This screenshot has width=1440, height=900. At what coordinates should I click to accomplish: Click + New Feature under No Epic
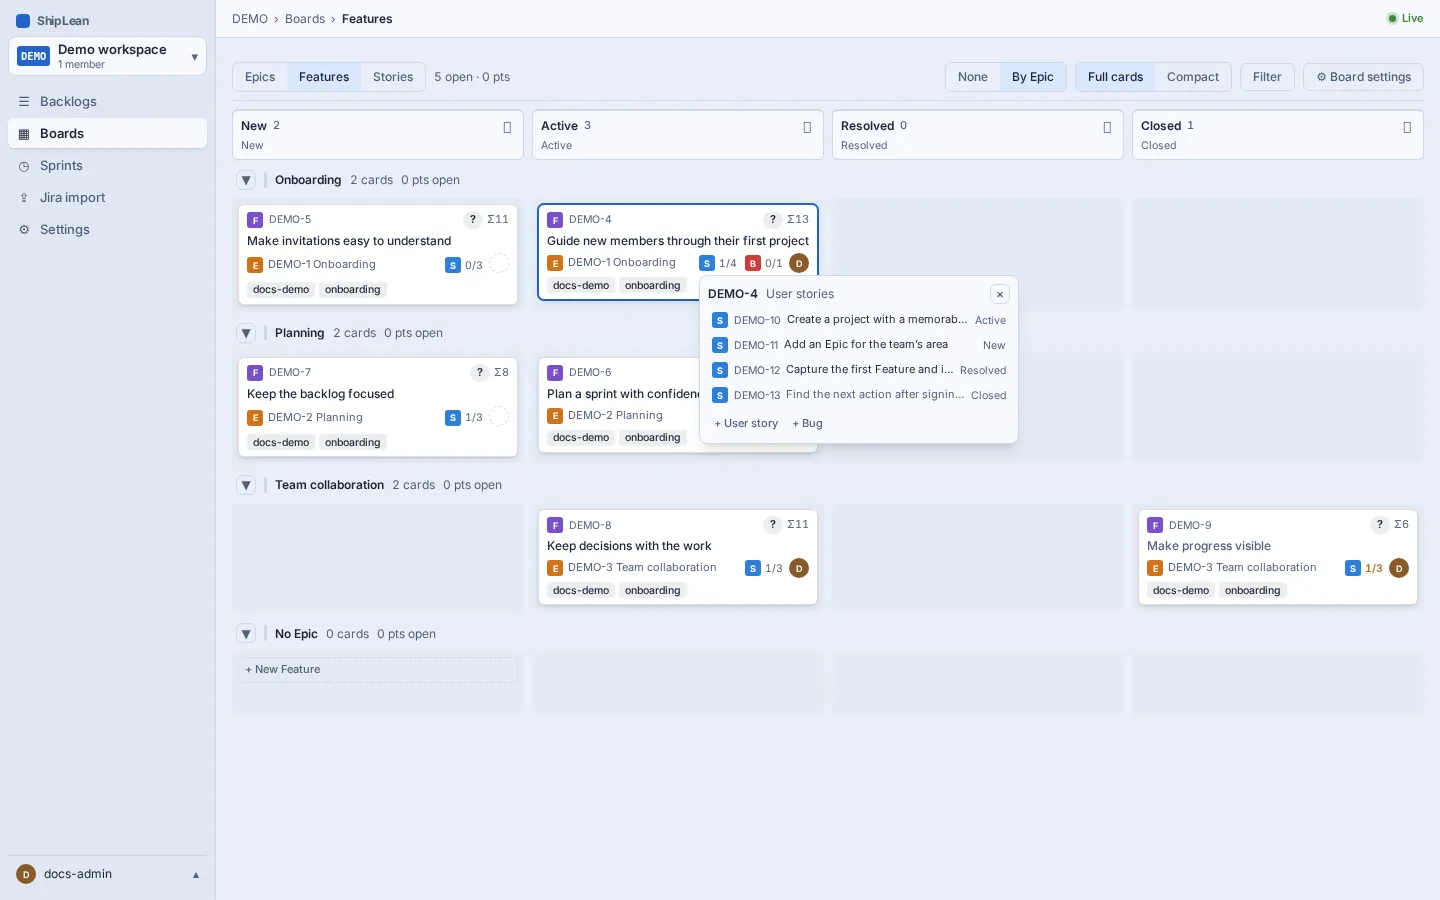[x=378, y=670]
